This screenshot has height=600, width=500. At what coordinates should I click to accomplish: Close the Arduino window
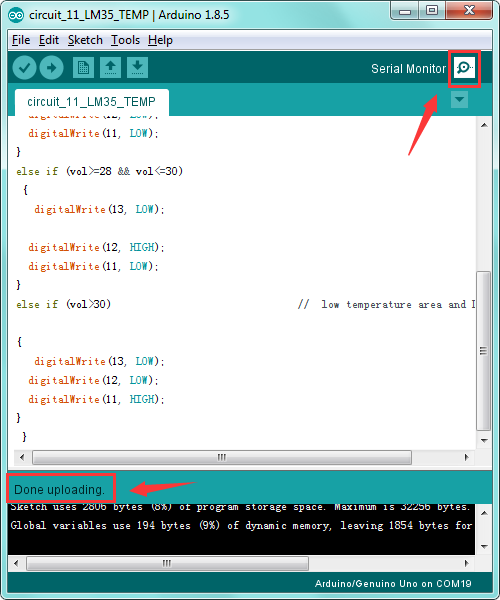coord(469,10)
